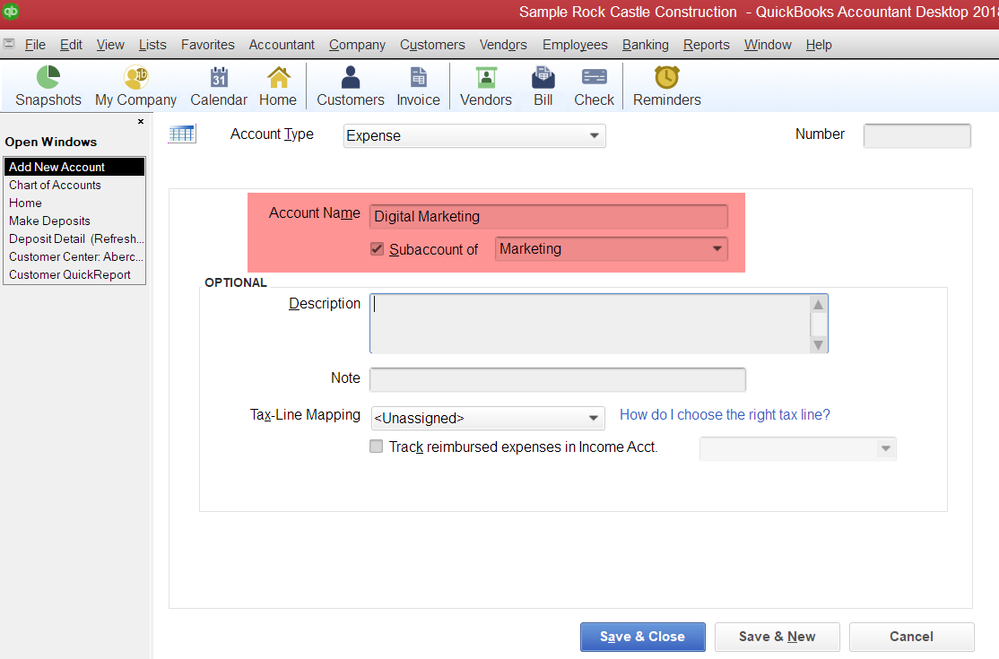Open the Edit menu
999x659 pixels.
(71, 45)
